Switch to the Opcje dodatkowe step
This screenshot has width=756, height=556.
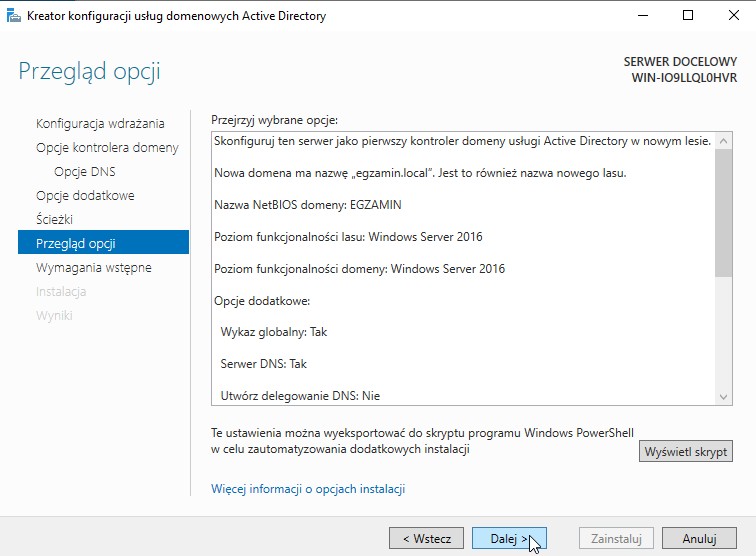[85, 196]
